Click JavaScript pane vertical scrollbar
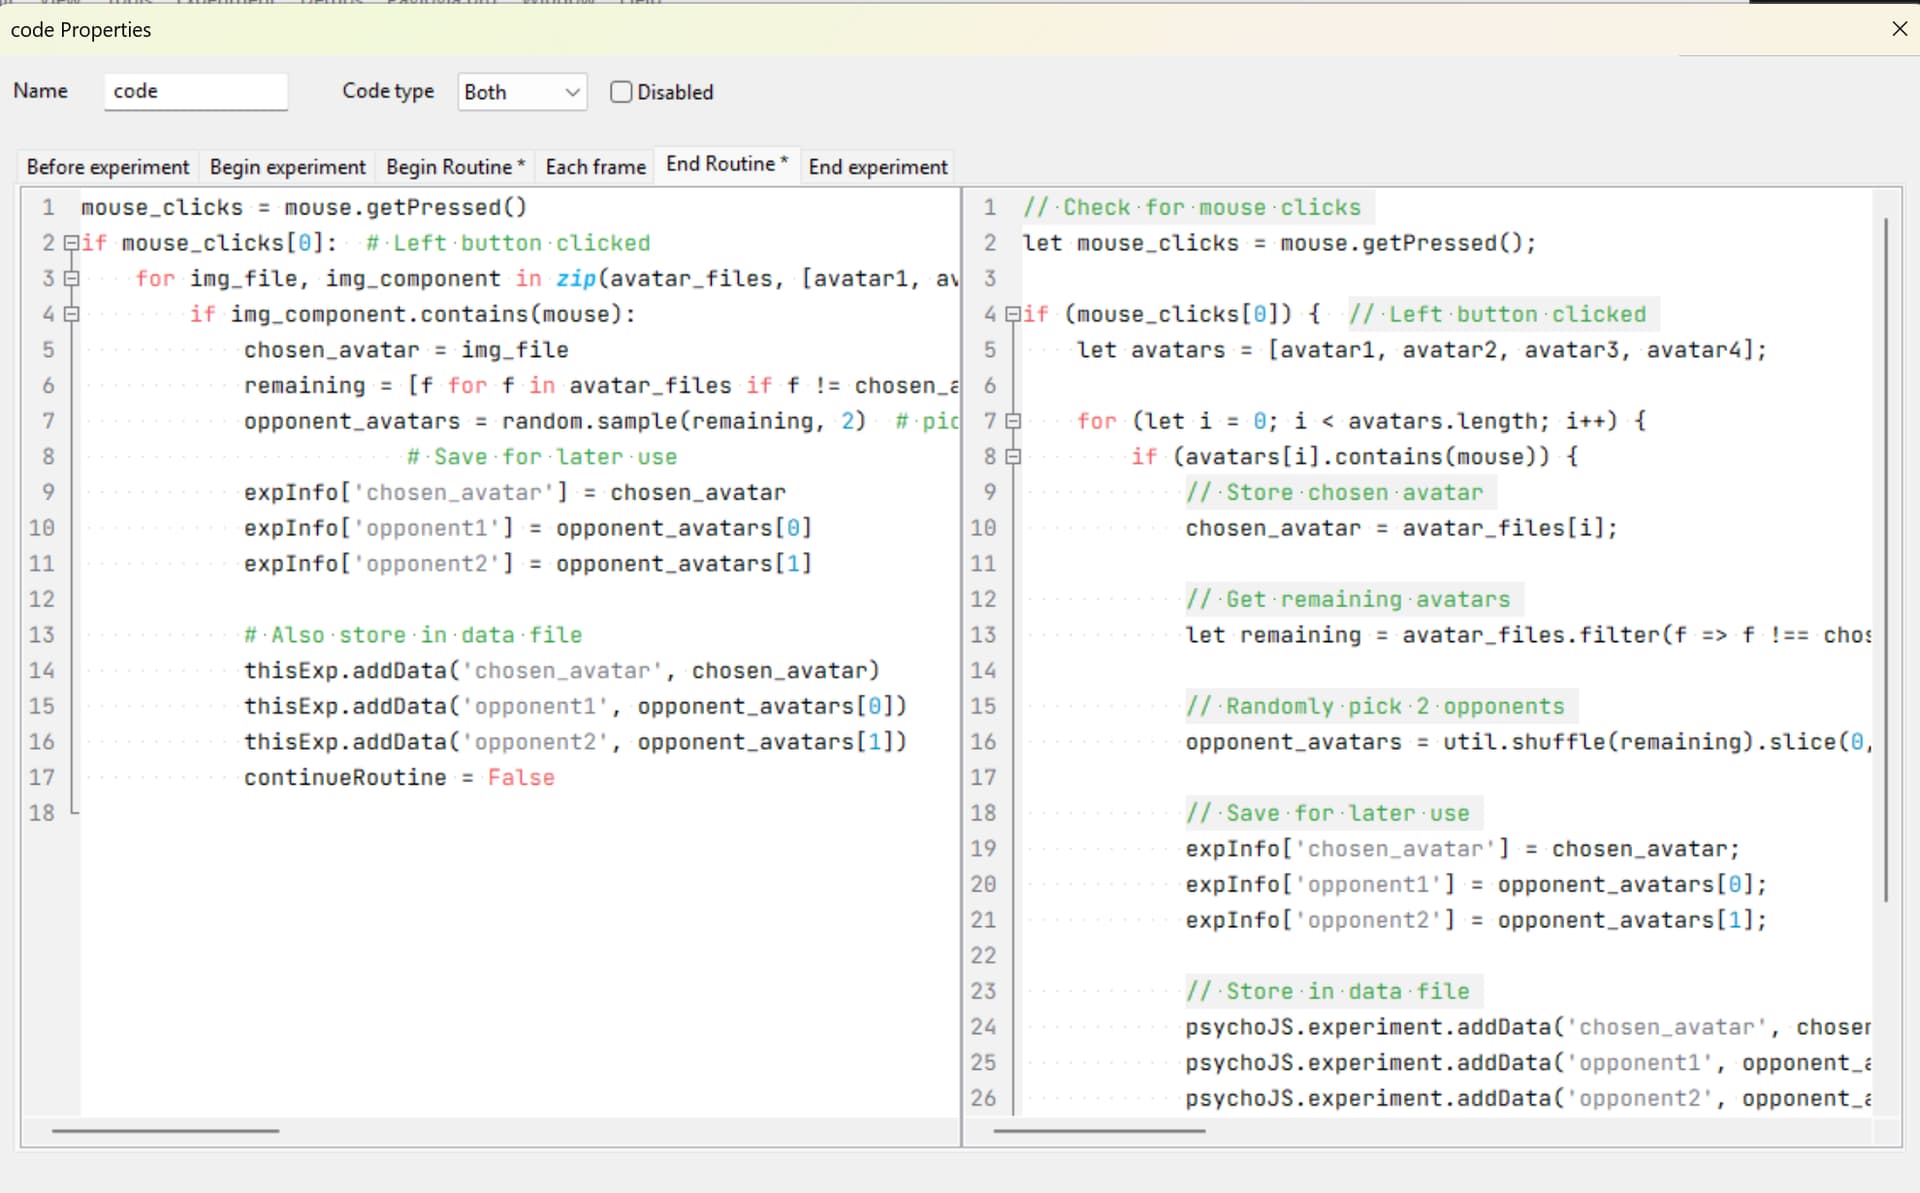Viewport: 1920px width, 1193px height. click(1885, 560)
